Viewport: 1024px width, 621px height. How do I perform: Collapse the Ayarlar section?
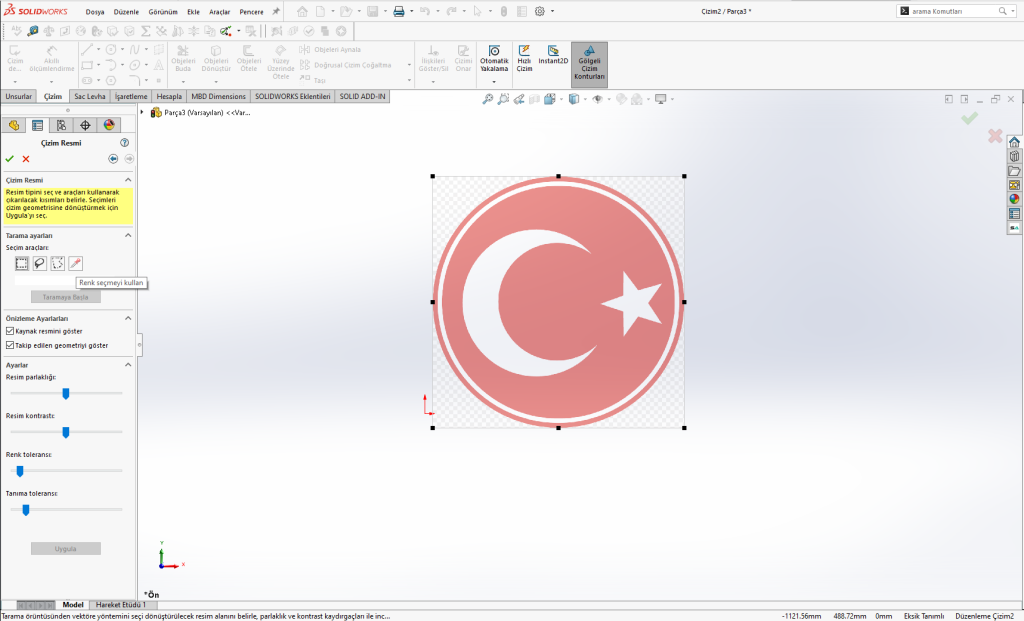coord(128,365)
